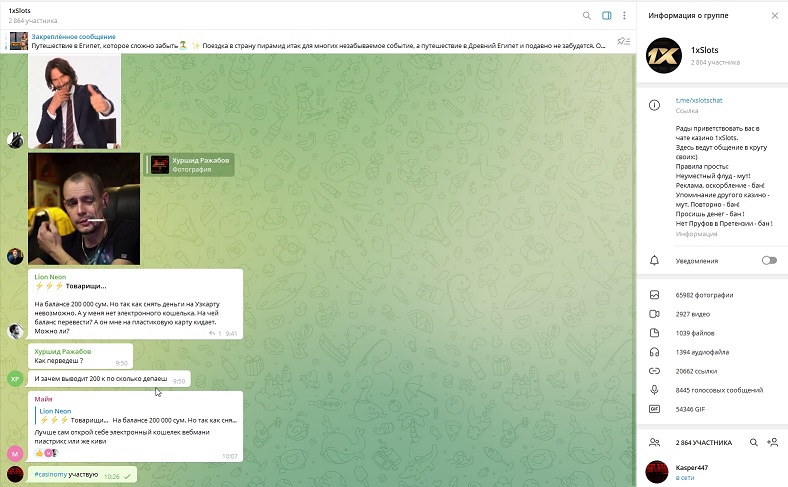Viewport: 788px width, 487px height.
Task: Open chat header title 1xSlots
Action: click(x=20, y=11)
